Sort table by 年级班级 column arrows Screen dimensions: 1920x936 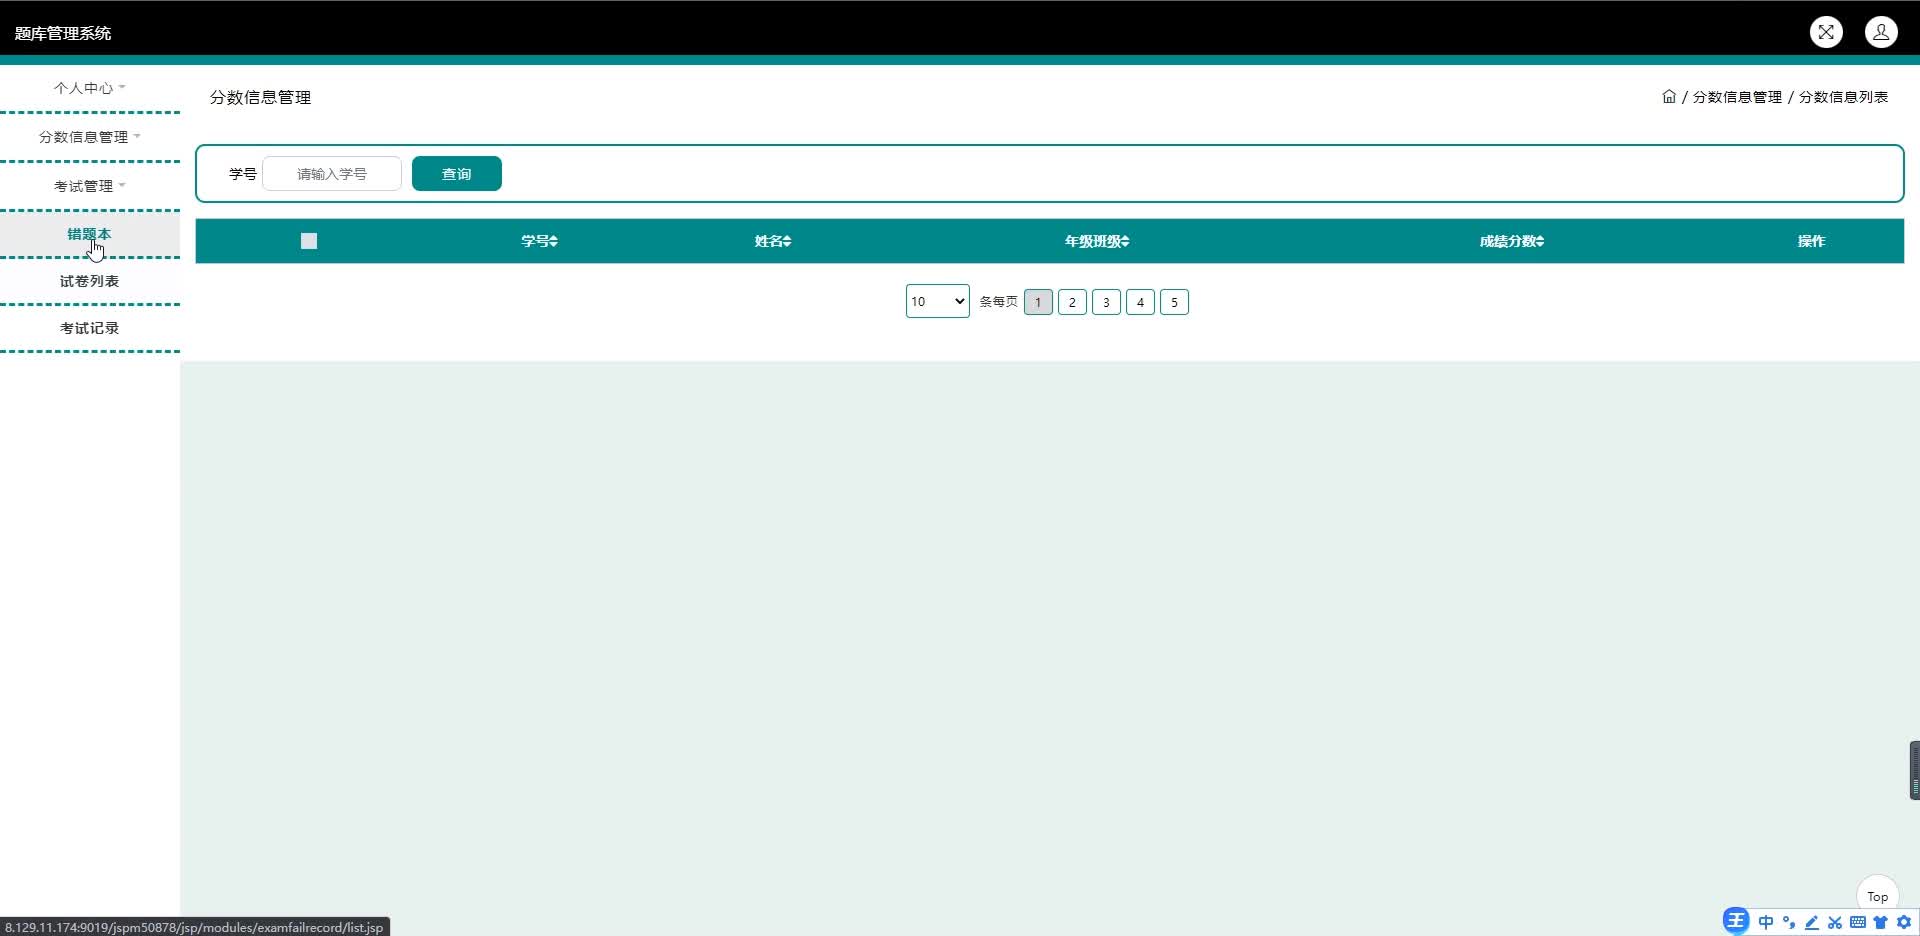pyautogui.click(x=1125, y=241)
